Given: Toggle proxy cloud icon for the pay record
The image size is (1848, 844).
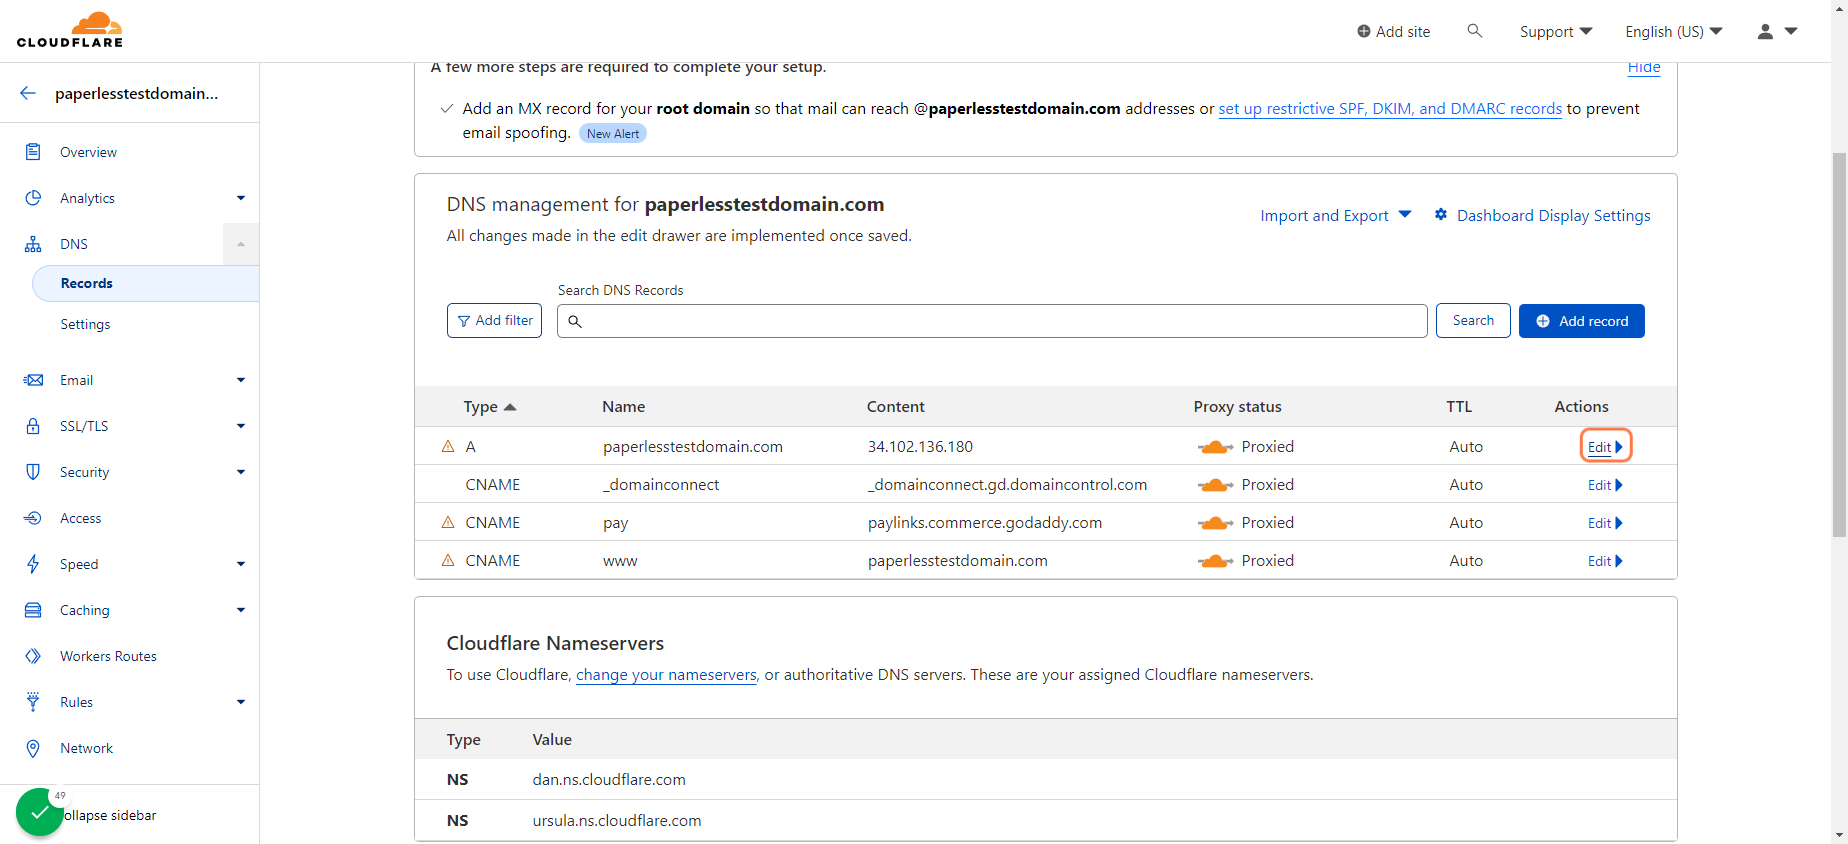Looking at the screenshot, I should click(1215, 523).
